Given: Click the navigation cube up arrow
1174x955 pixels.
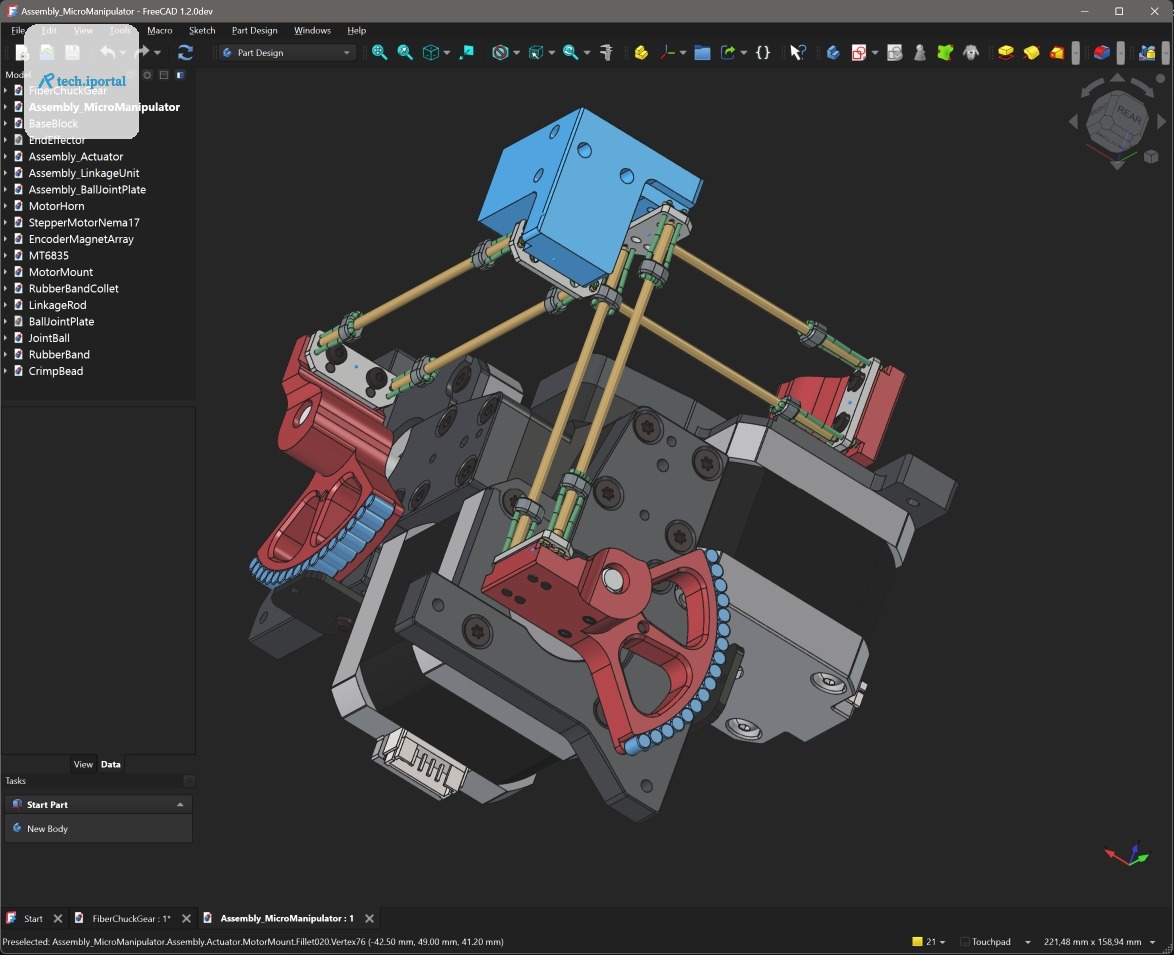Looking at the screenshot, I should pos(1117,78).
